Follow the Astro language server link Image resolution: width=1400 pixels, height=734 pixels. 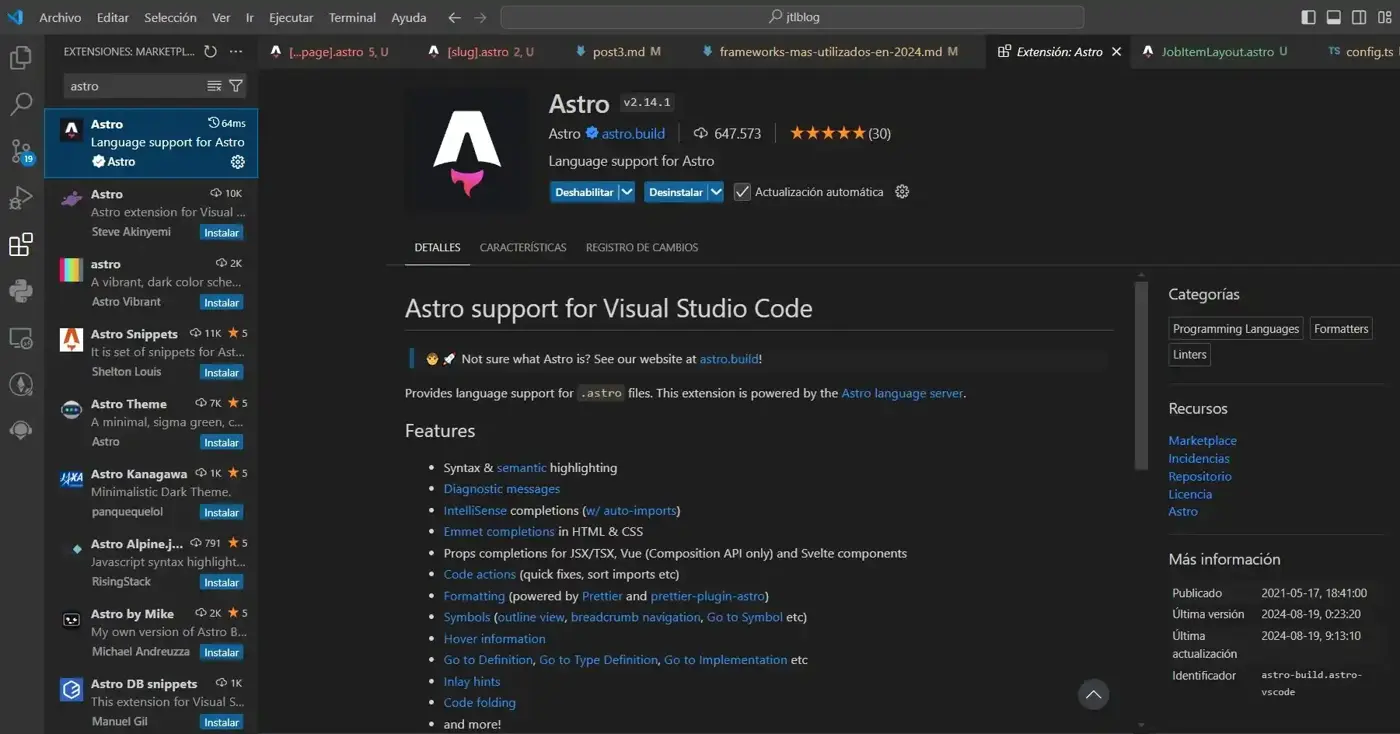click(x=902, y=394)
